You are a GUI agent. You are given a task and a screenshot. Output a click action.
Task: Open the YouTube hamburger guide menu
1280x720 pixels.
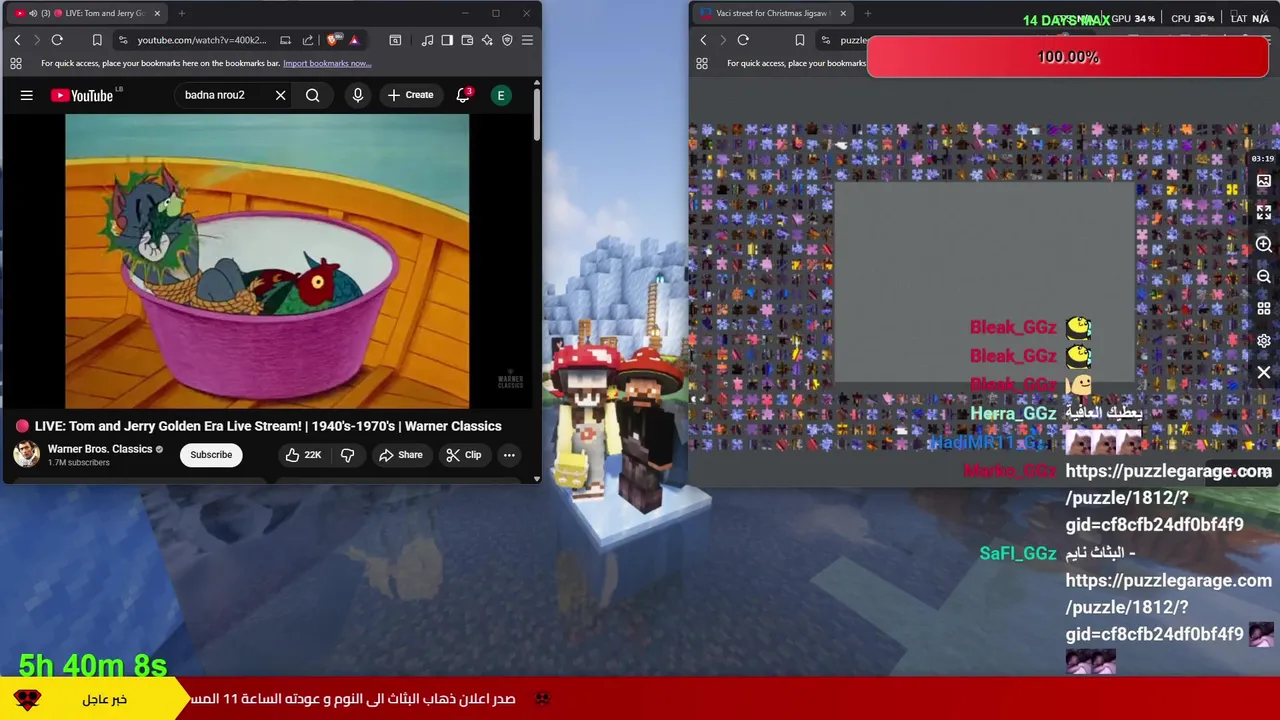tap(27, 95)
